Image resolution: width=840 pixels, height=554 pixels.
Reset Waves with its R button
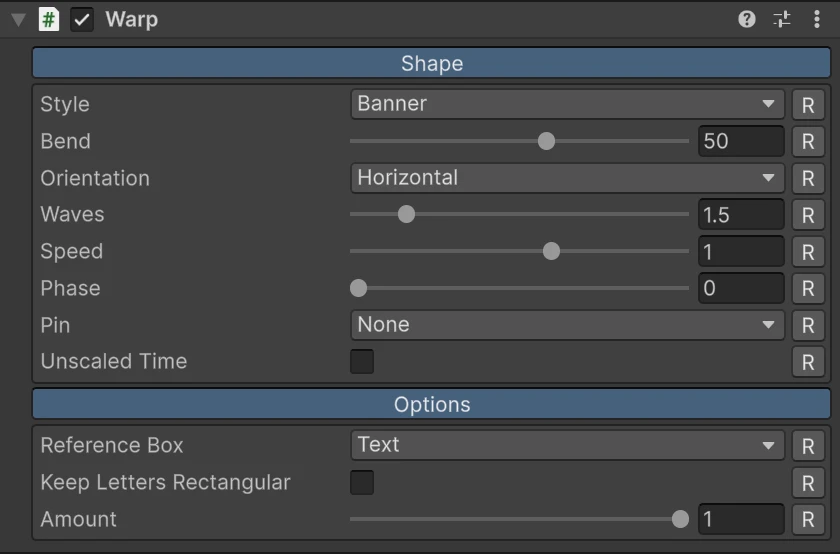click(808, 215)
